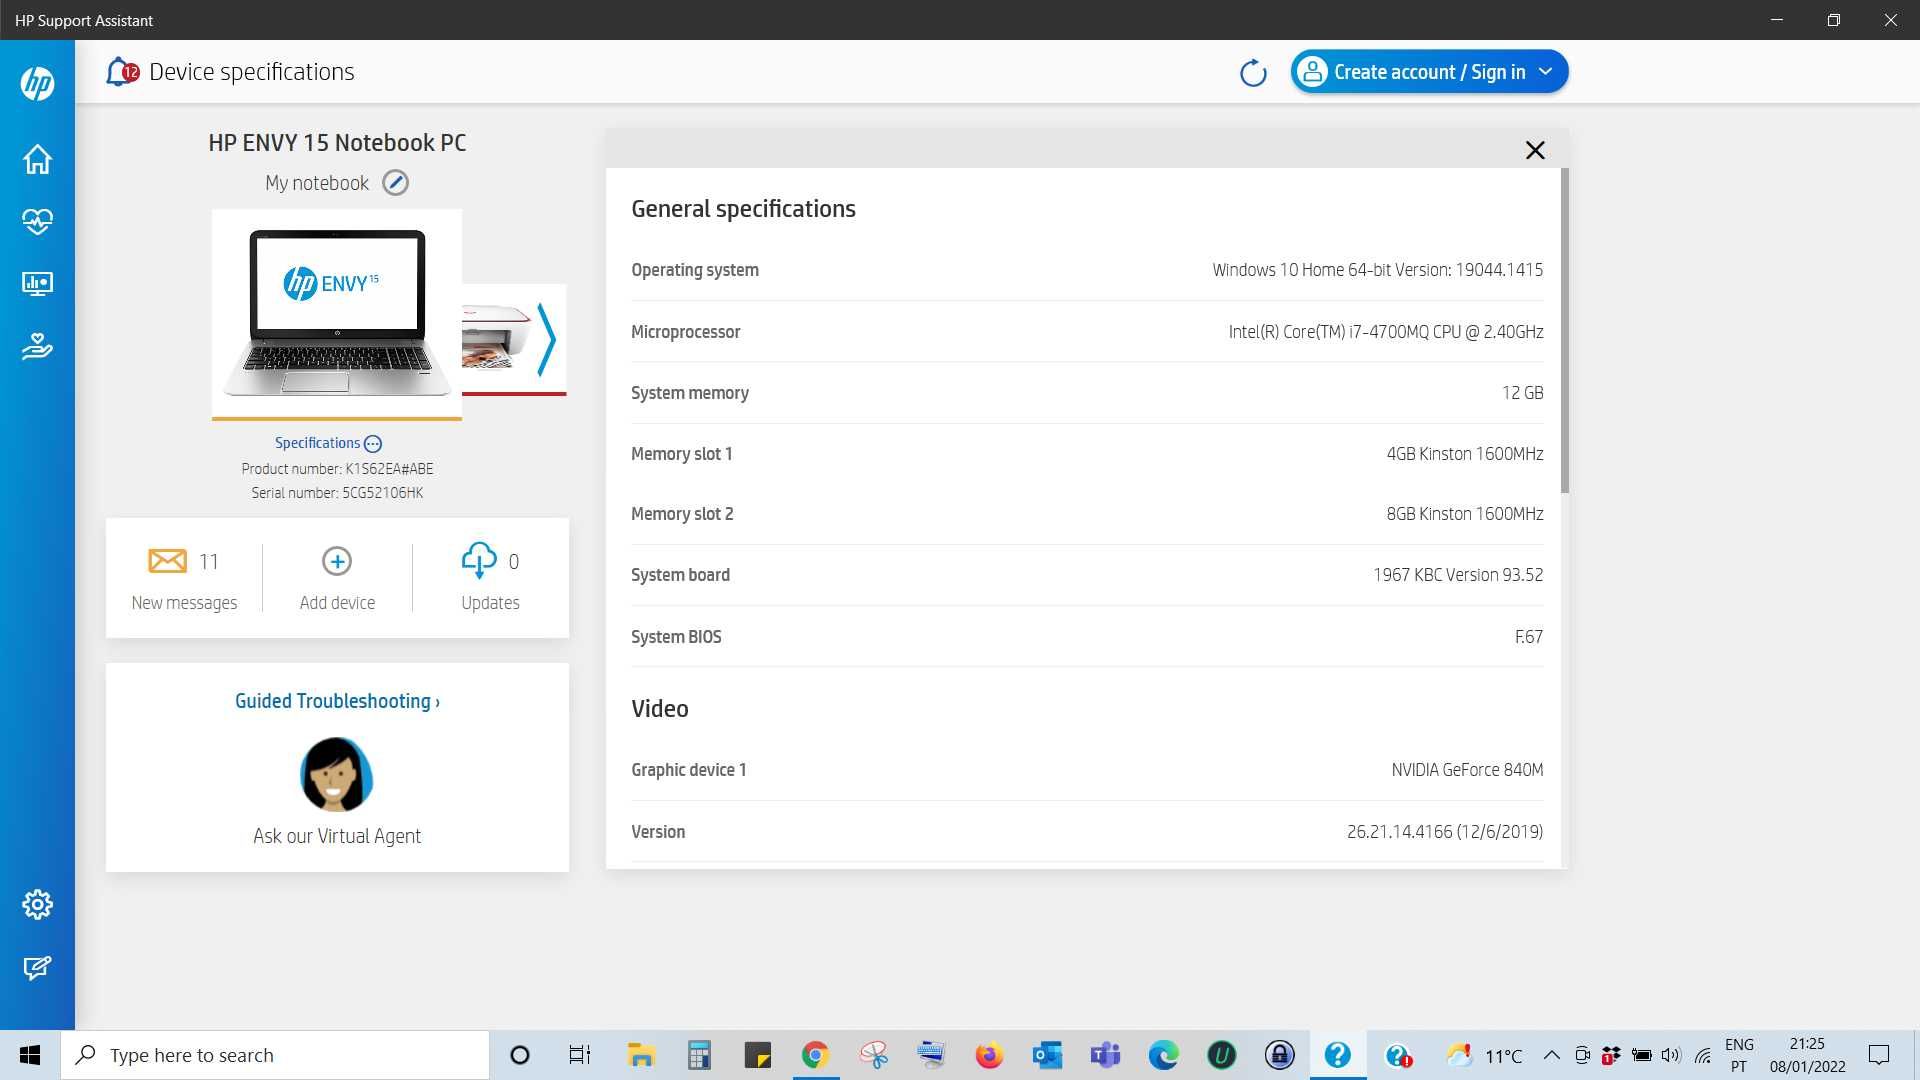Open the Windows Start menu

30,1055
